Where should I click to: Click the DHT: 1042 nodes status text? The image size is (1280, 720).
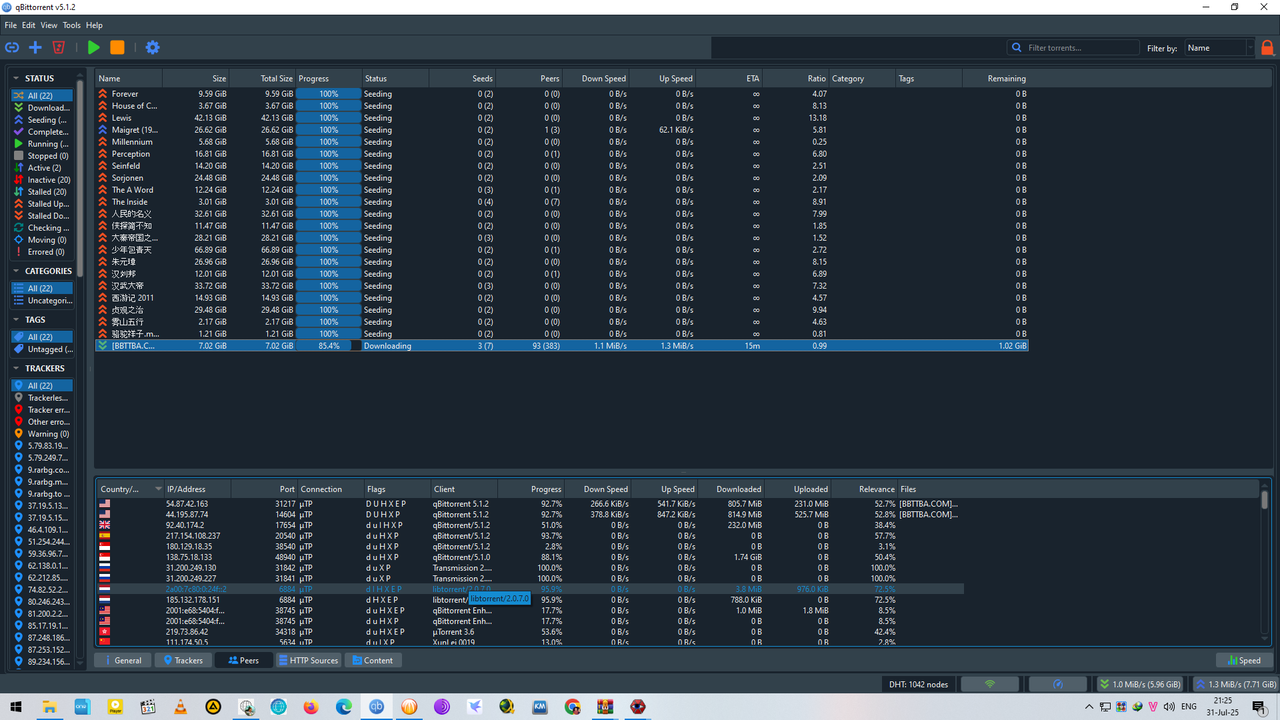point(920,685)
